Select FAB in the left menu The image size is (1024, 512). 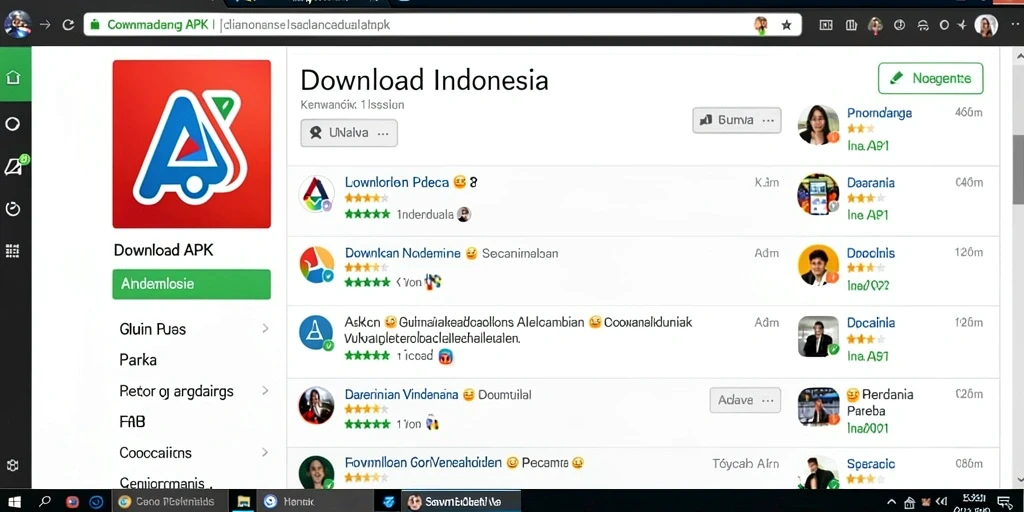pos(132,422)
